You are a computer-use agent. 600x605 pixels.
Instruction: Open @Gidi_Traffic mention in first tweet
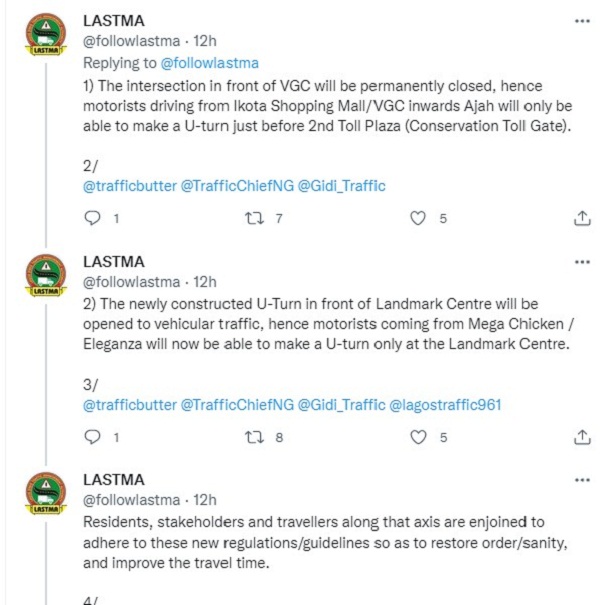[341, 186]
